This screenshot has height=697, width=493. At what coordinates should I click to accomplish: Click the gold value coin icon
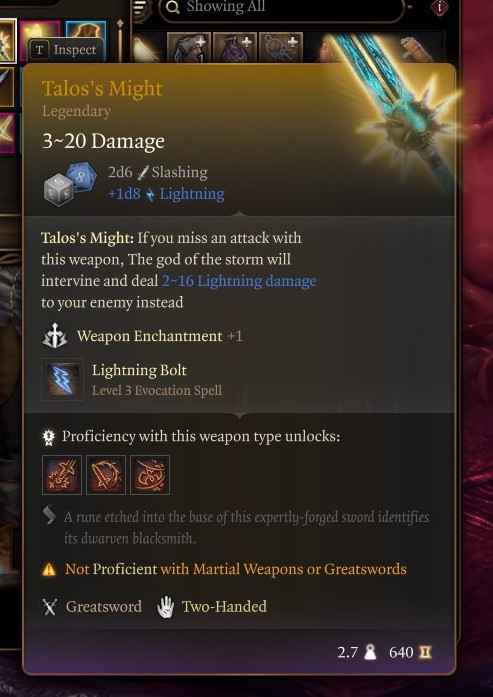coord(425,652)
